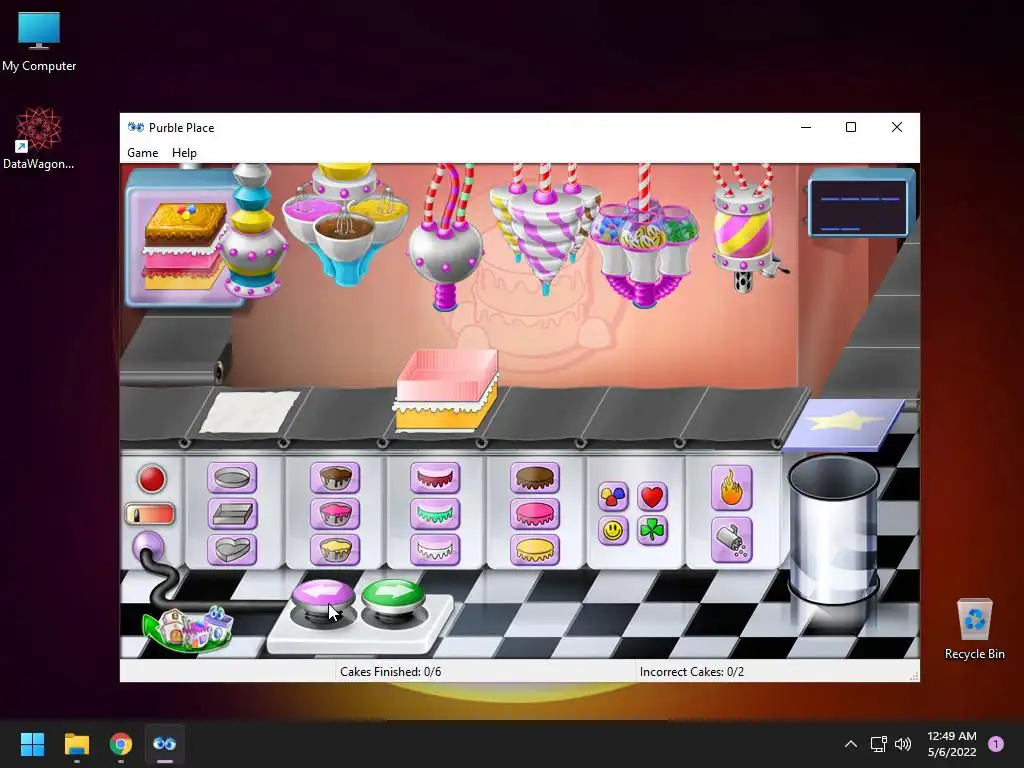Click the Purble Place title bar icon
The height and width of the screenshot is (768, 1024).
(x=135, y=127)
